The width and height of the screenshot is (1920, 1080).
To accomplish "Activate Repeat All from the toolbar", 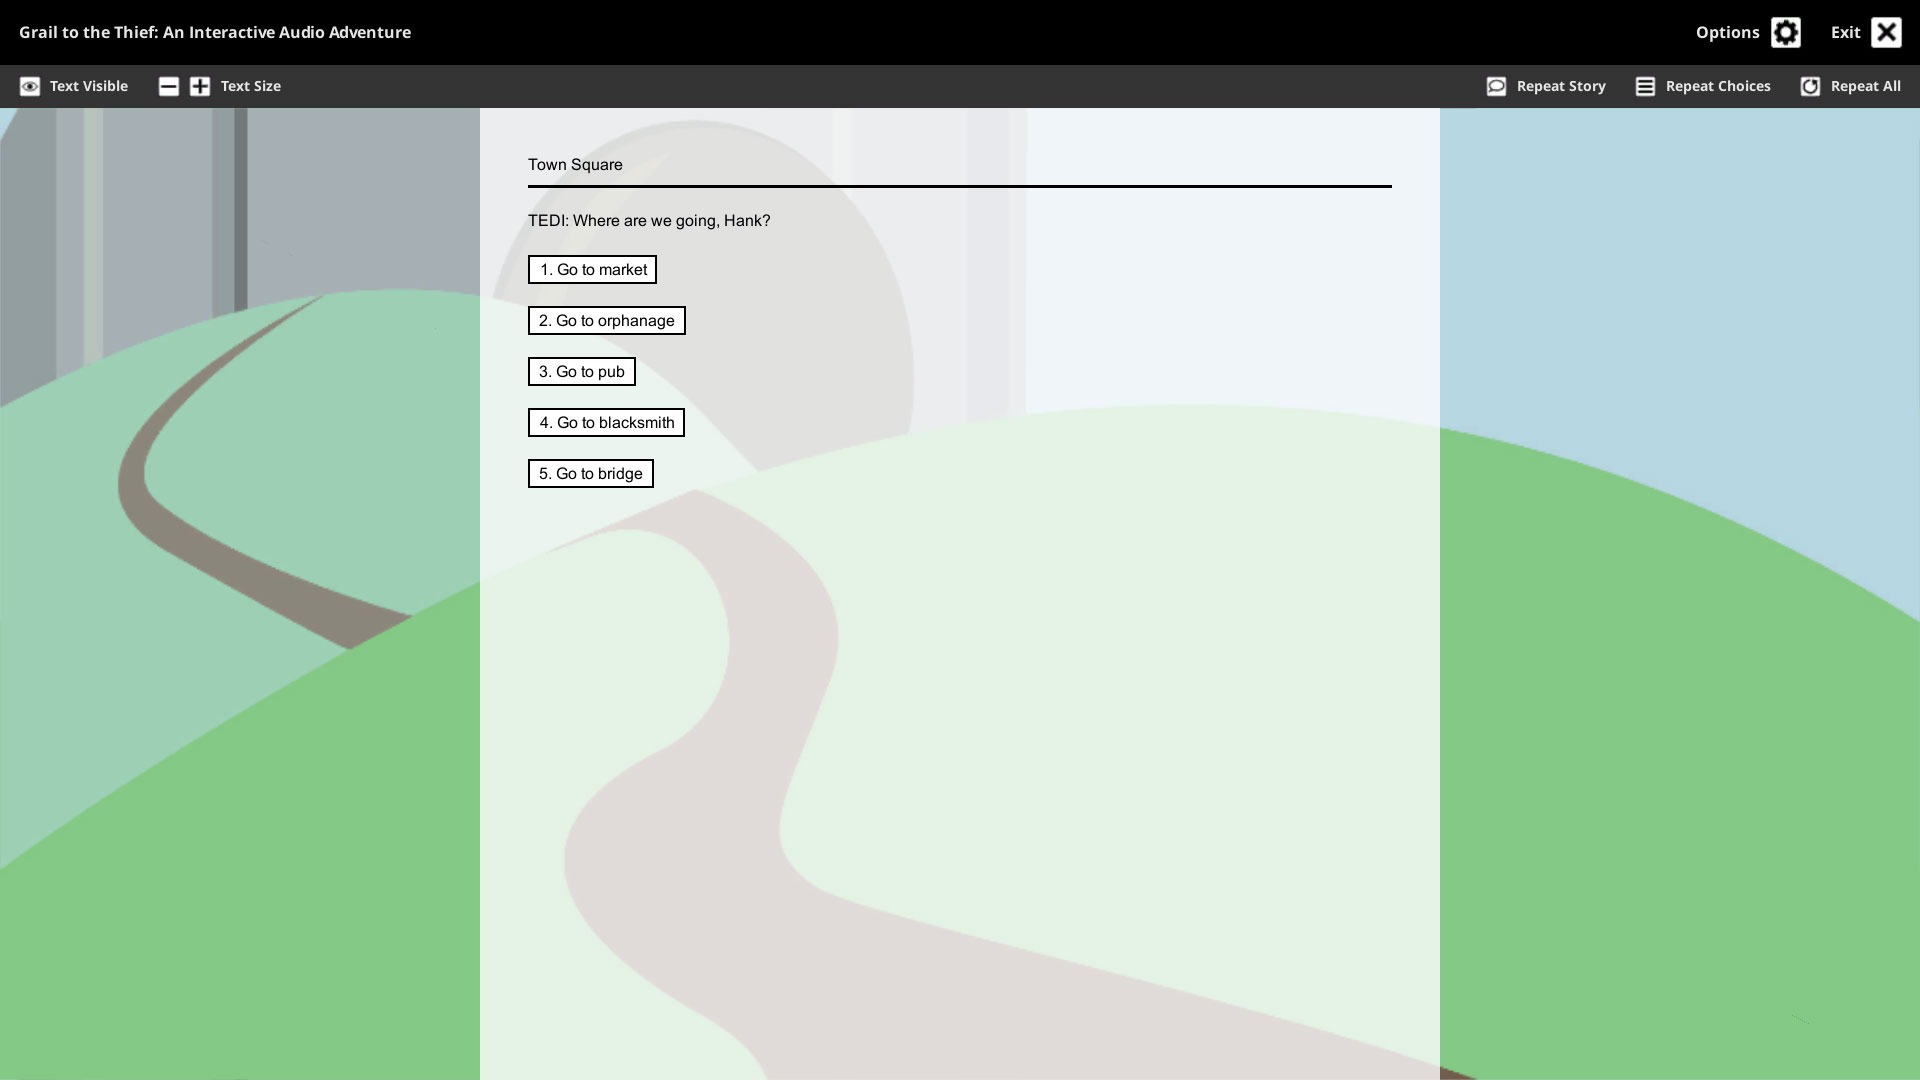I will click(x=1865, y=86).
